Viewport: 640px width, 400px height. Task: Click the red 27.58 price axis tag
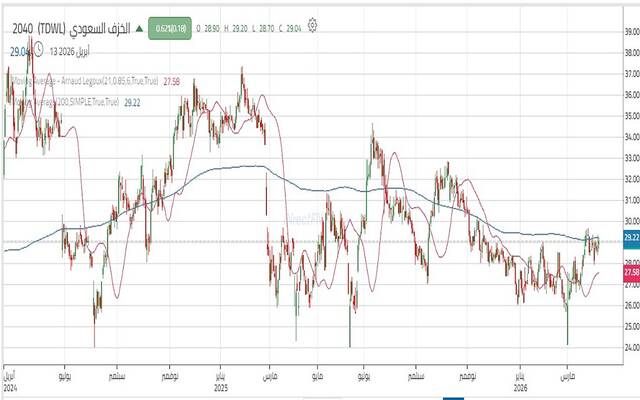(630, 272)
